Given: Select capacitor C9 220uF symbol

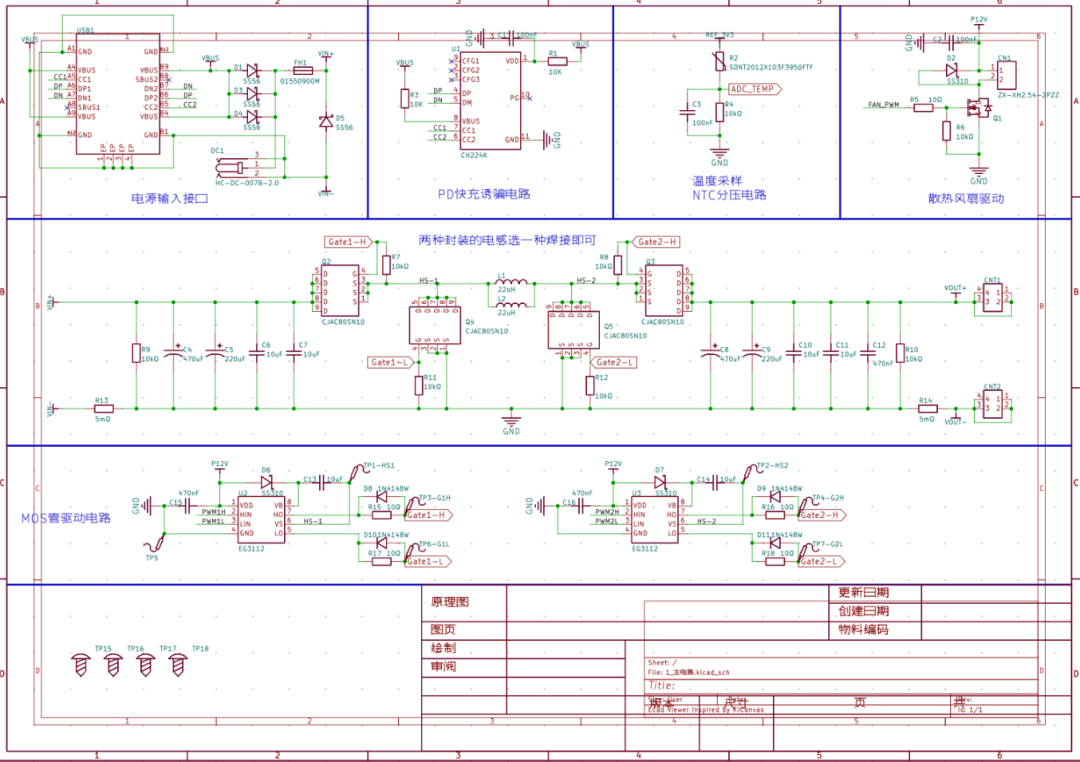Looking at the screenshot, I should tap(752, 353).
